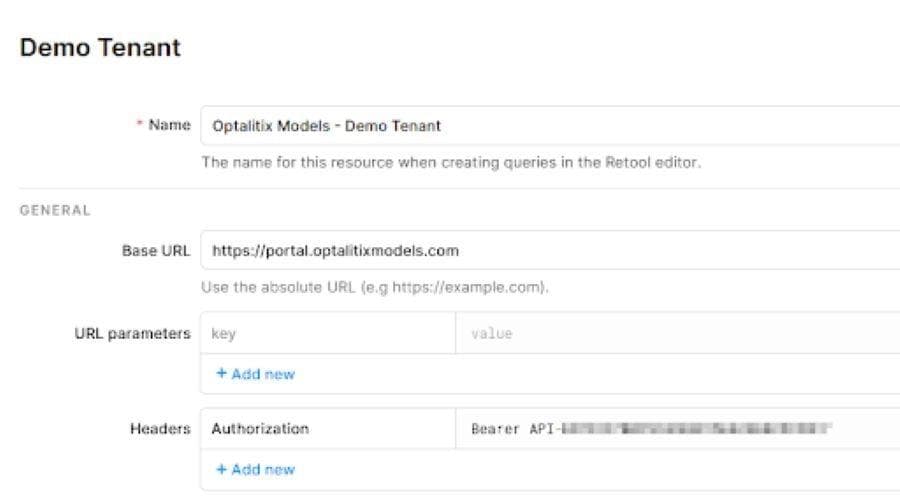Click the Name field label
Image resolution: width=900 pixels, height=499 pixels.
pyautogui.click(x=169, y=125)
